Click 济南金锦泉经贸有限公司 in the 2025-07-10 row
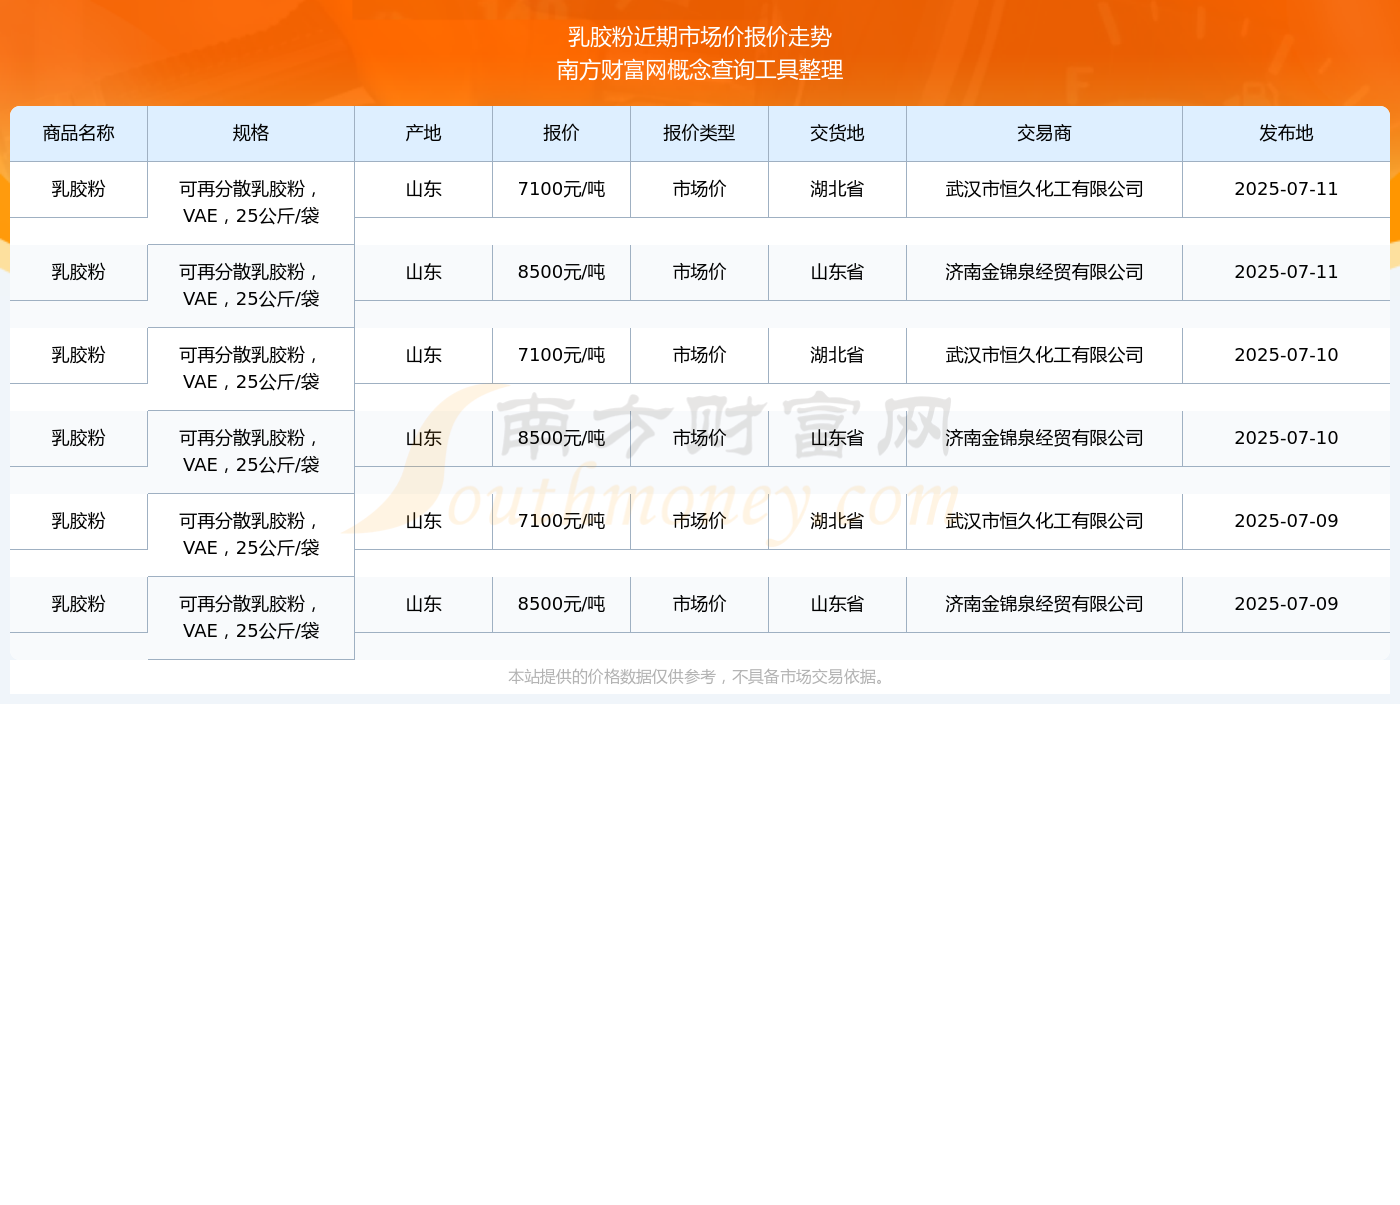 coord(1045,438)
